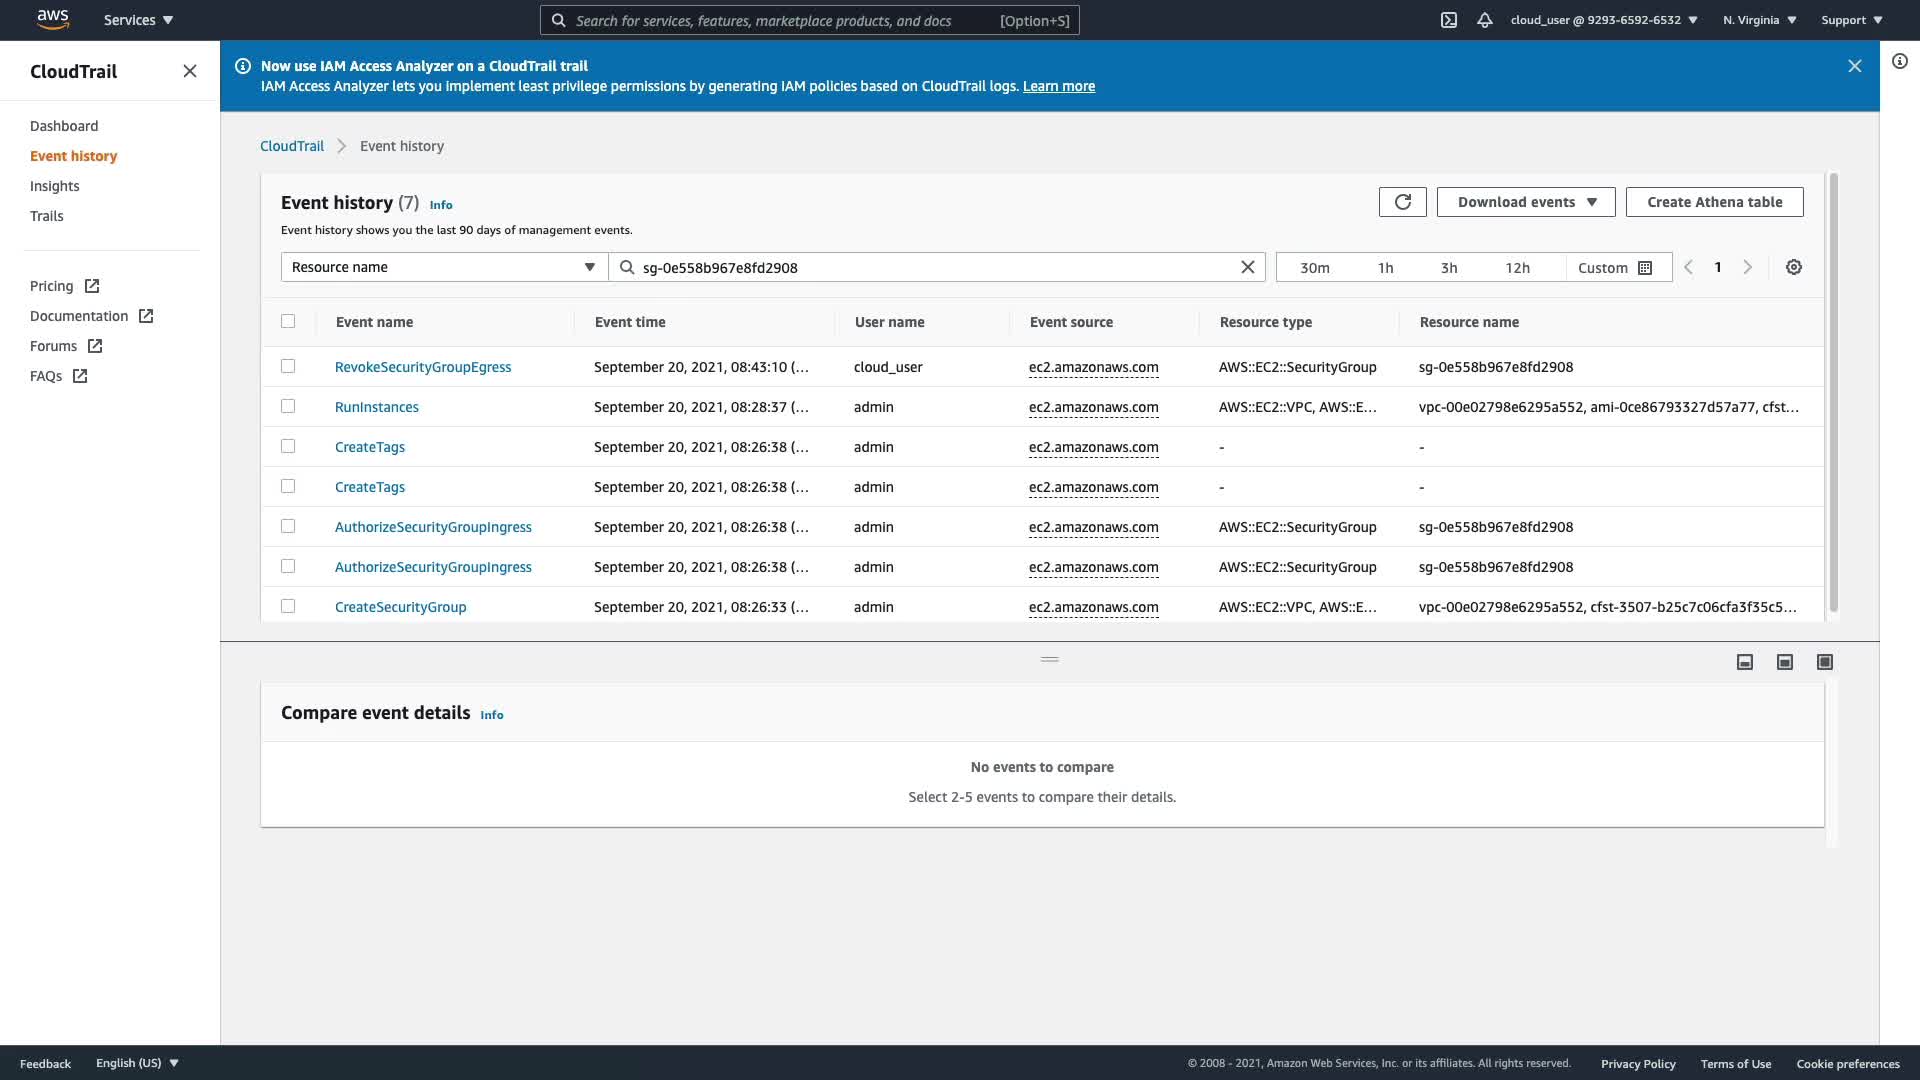The width and height of the screenshot is (1920, 1080).
Task: Open the CreateSecurityGroup event link
Action: (400, 607)
